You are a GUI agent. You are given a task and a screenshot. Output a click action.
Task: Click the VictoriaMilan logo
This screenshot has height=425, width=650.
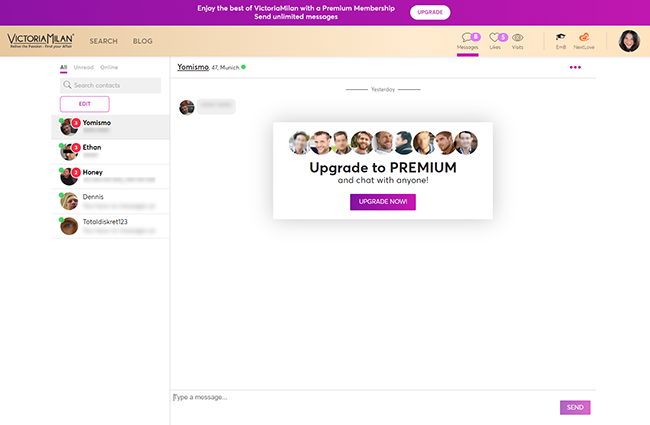40,41
